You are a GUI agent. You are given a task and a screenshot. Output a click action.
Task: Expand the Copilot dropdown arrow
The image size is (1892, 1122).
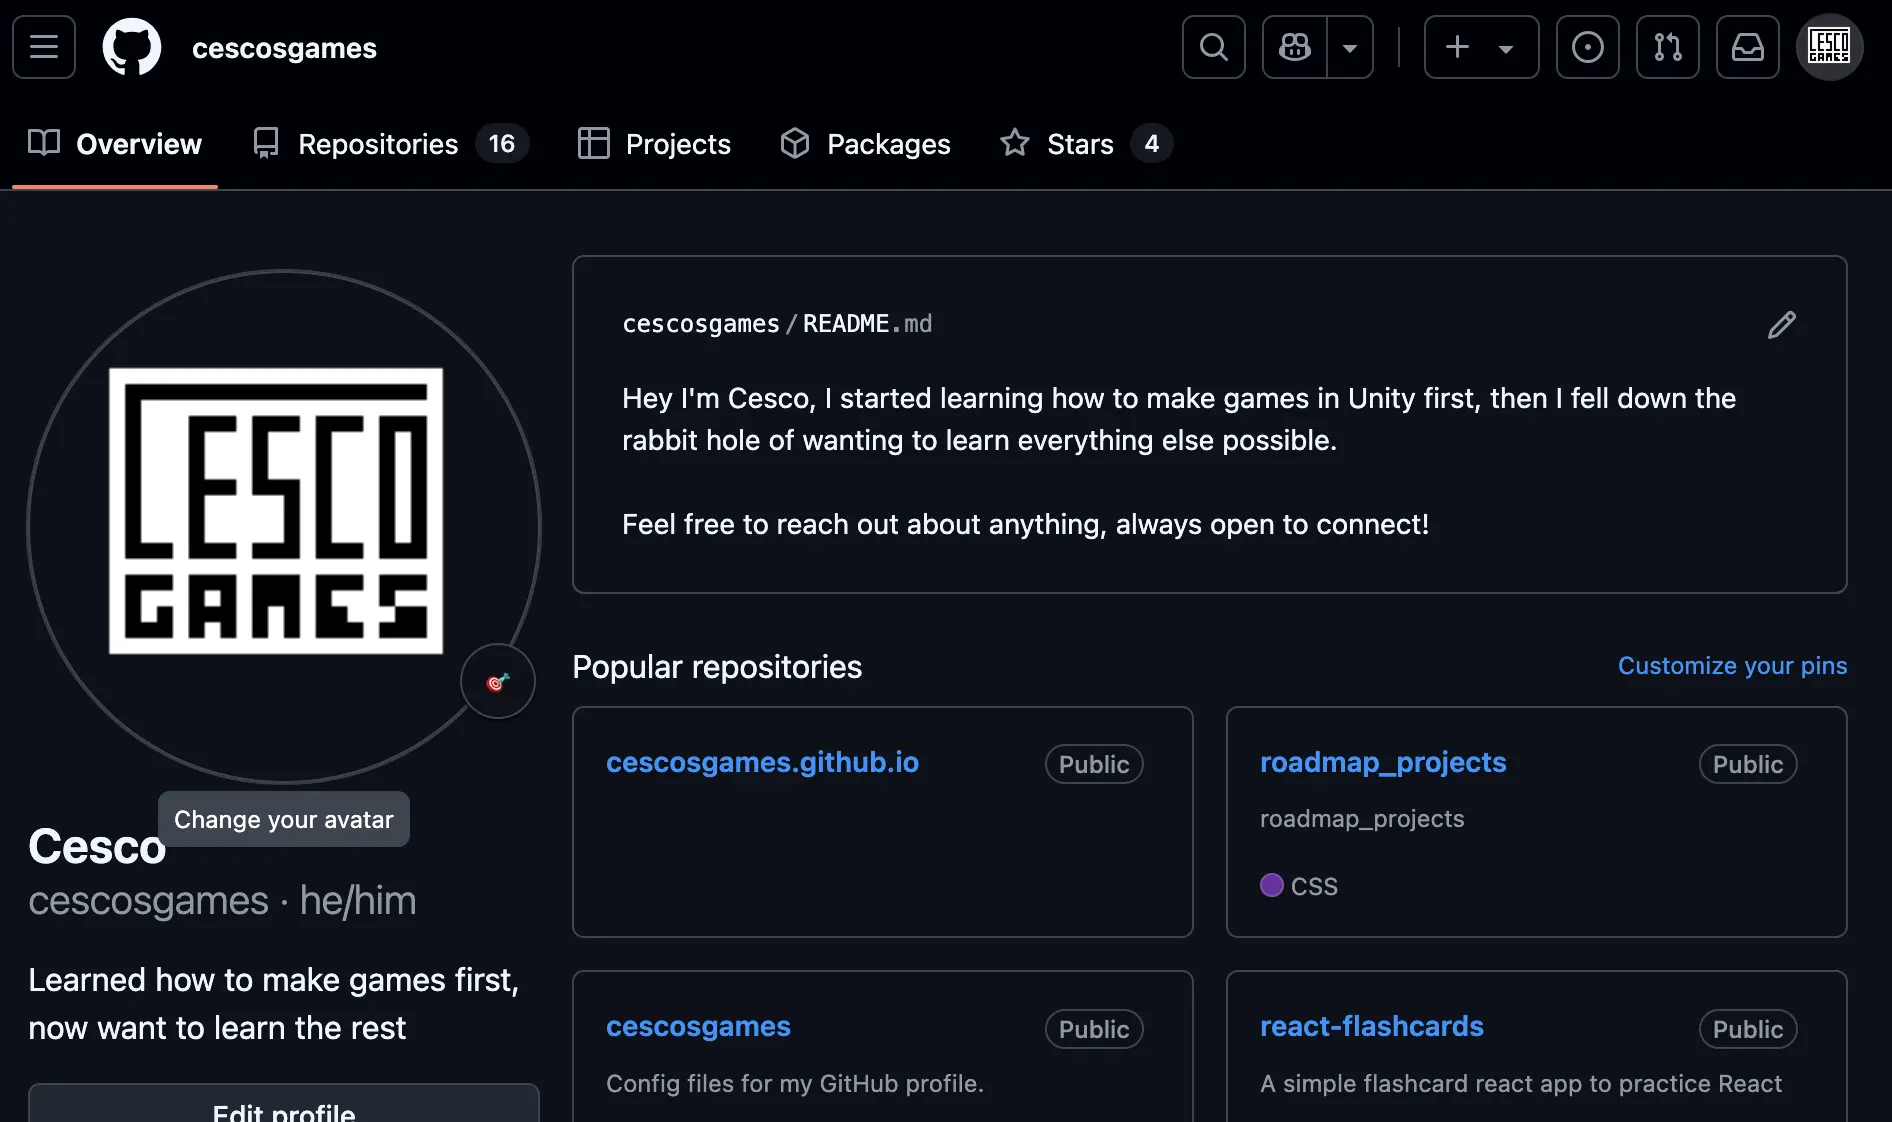tap(1350, 47)
